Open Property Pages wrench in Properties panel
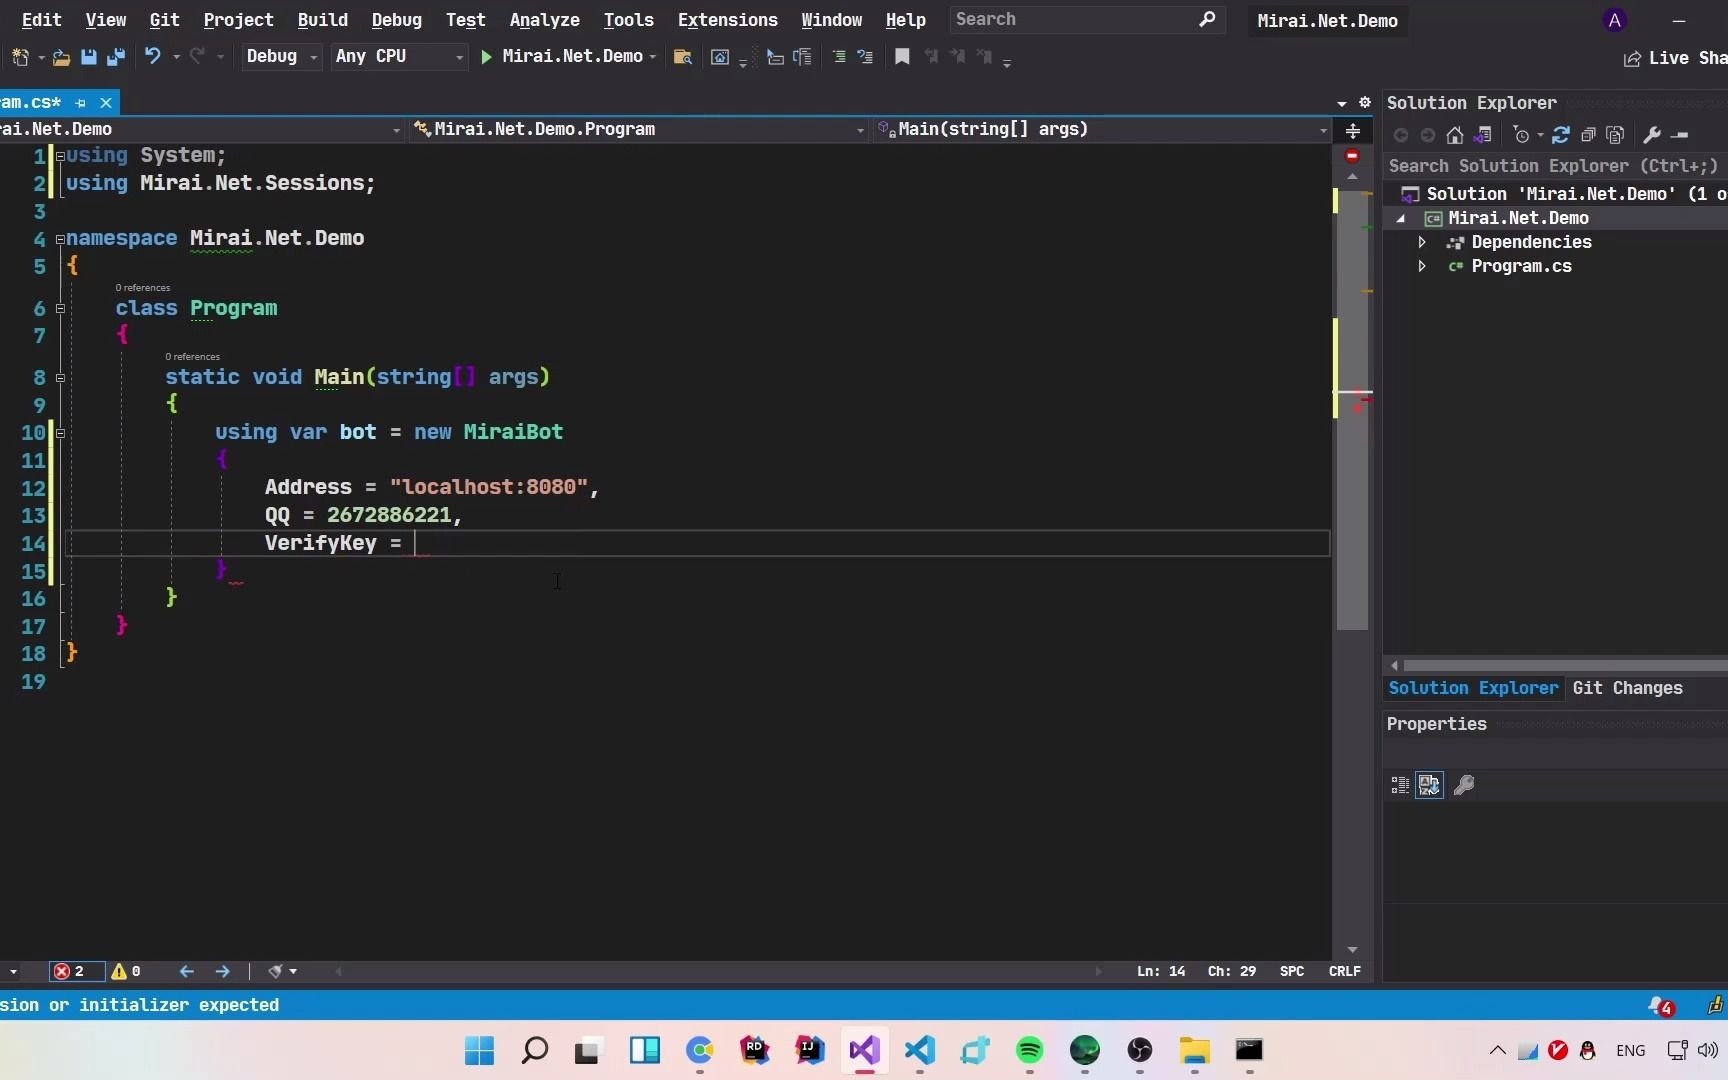The width and height of the screenshot is (1728, 1080). (1464, 785)
